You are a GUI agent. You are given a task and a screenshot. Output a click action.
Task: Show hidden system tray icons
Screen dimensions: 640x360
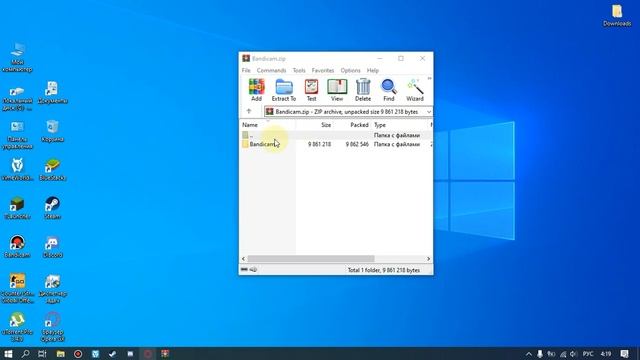click(x=529, y=354)
